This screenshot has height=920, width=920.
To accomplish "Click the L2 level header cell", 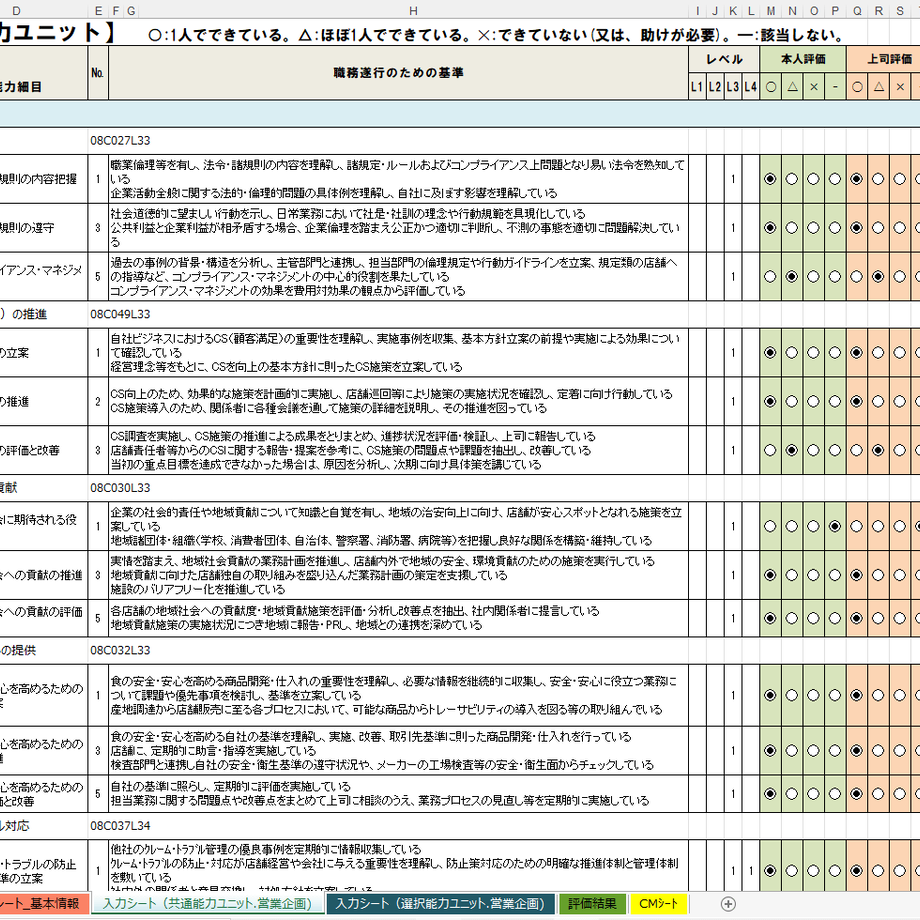I will point(715,87).
